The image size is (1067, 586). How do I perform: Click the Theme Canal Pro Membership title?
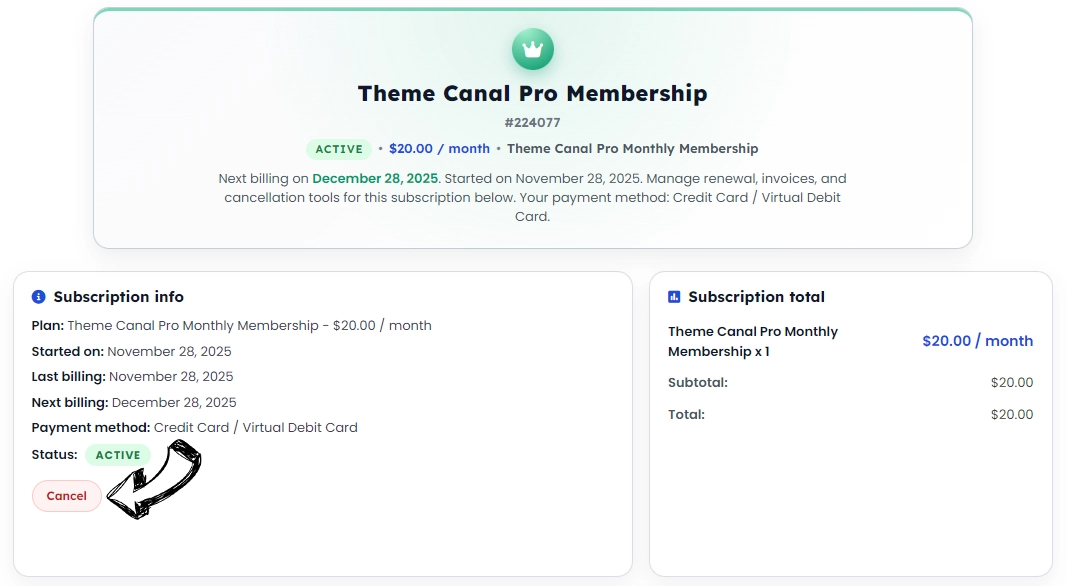pos(532,93)
